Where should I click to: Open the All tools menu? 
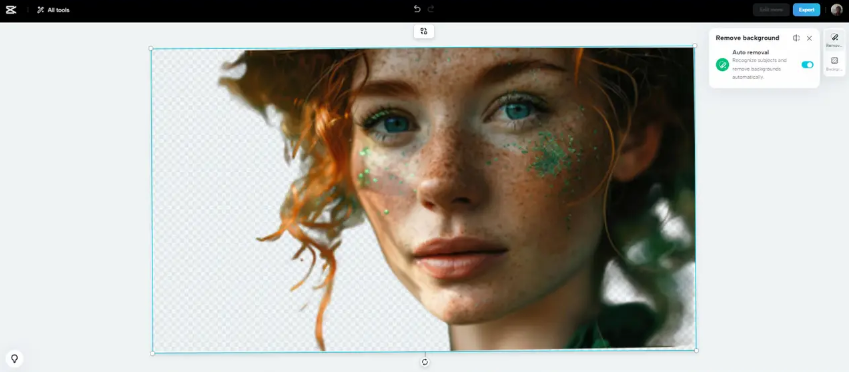coord(53,10)
